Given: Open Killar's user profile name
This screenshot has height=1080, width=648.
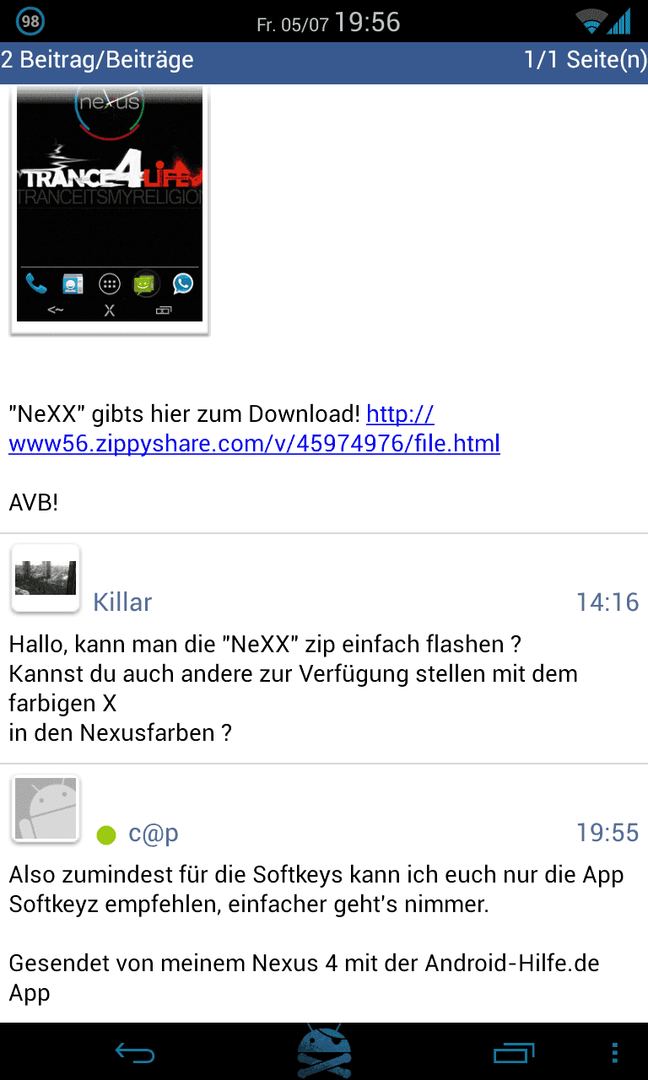Looking at the screenshot, I should tap(123, 602).
